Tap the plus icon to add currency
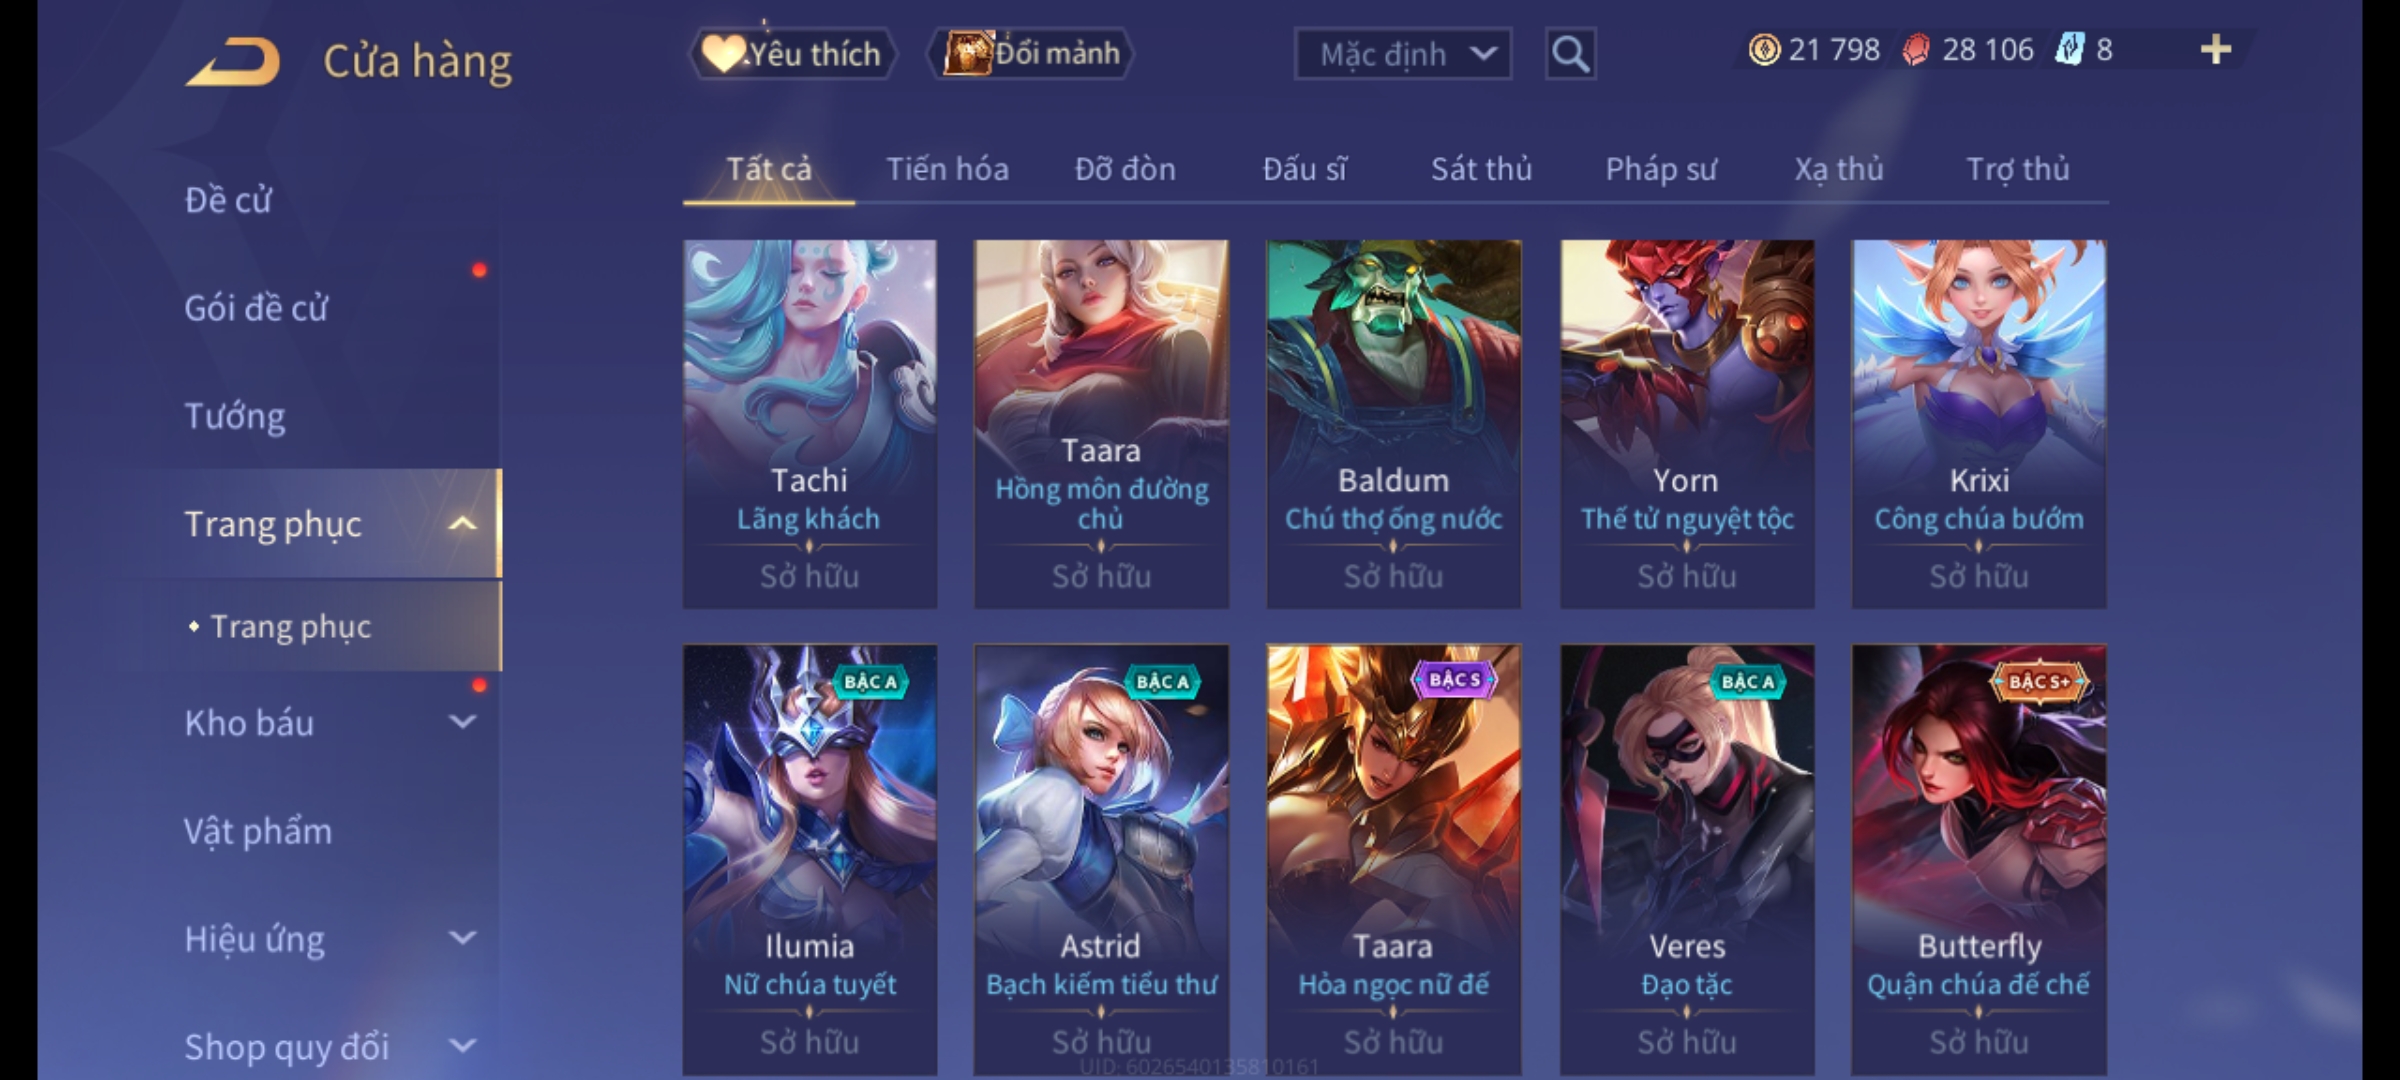Screen dimensions: 2400x1080 pyautogui.click(x=2216, y=50)
